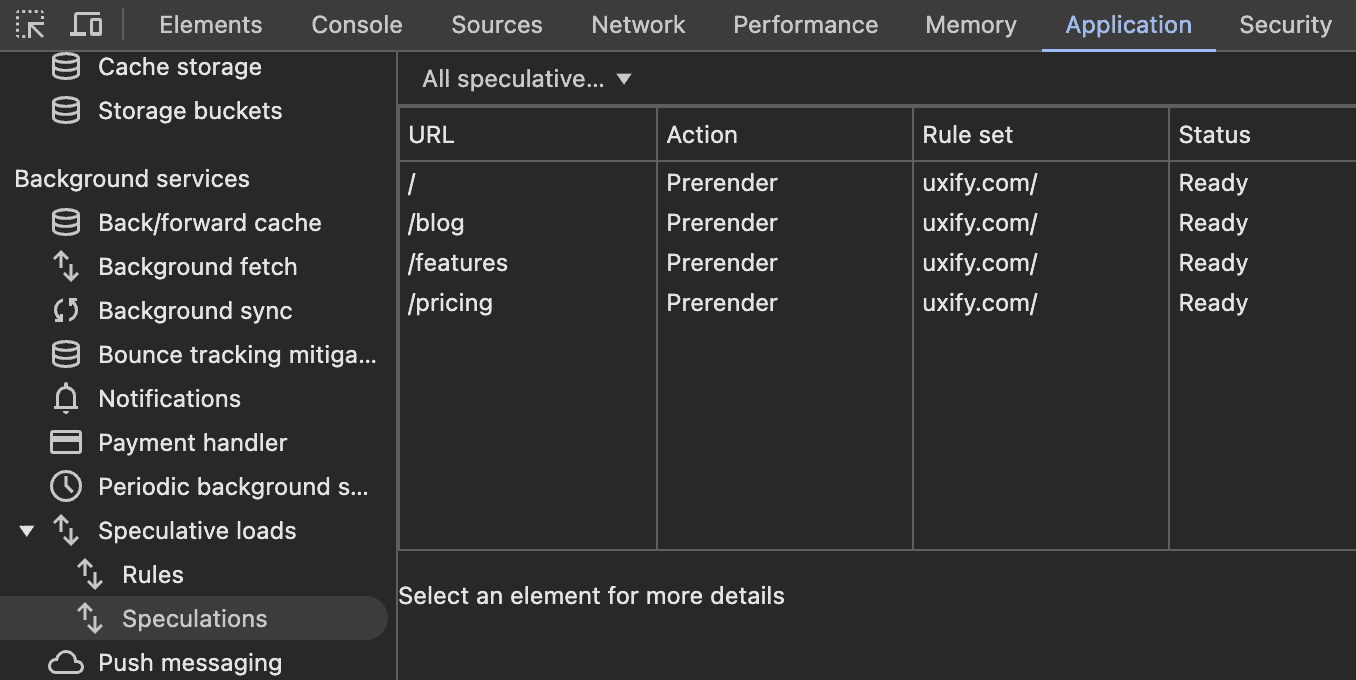This screenshot has height=680, width=1356.
Task: Open the All speculative loads dropdown
Action: pyautogui.click(x=524, y=78)
